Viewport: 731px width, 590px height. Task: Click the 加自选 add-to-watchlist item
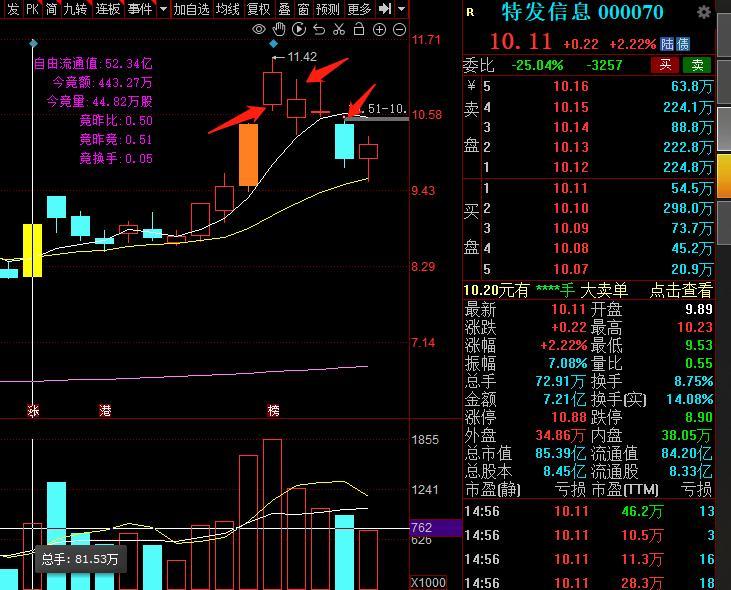click(192, 8)
